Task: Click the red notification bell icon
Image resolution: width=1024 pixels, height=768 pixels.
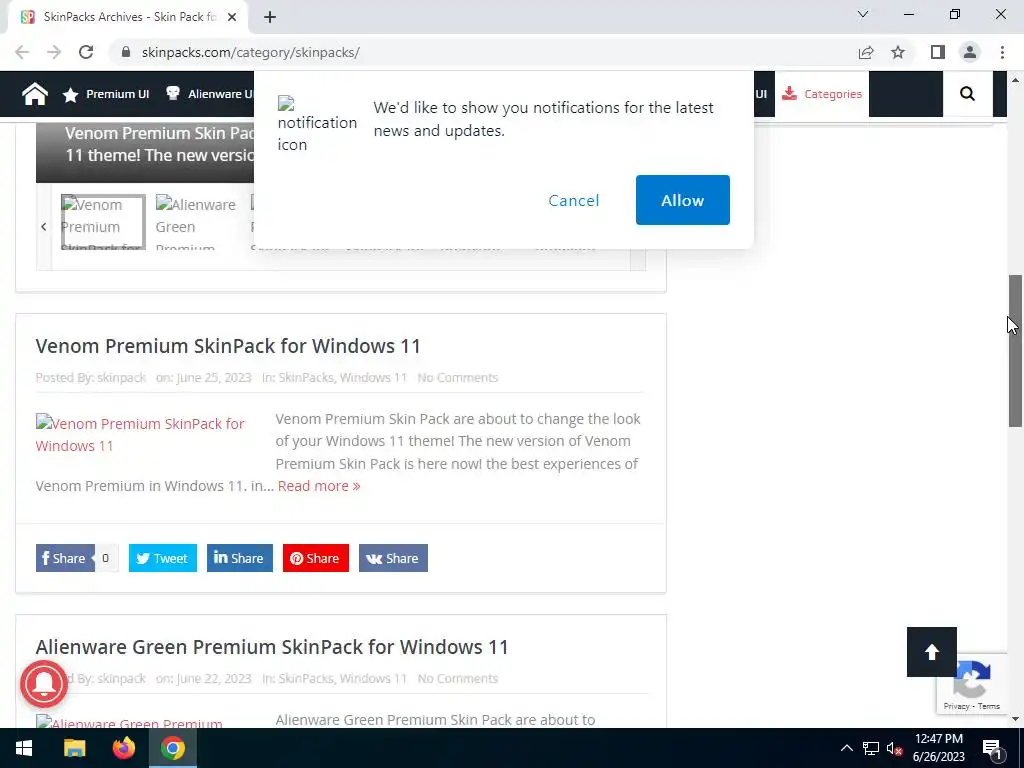Action: (44, 684)
